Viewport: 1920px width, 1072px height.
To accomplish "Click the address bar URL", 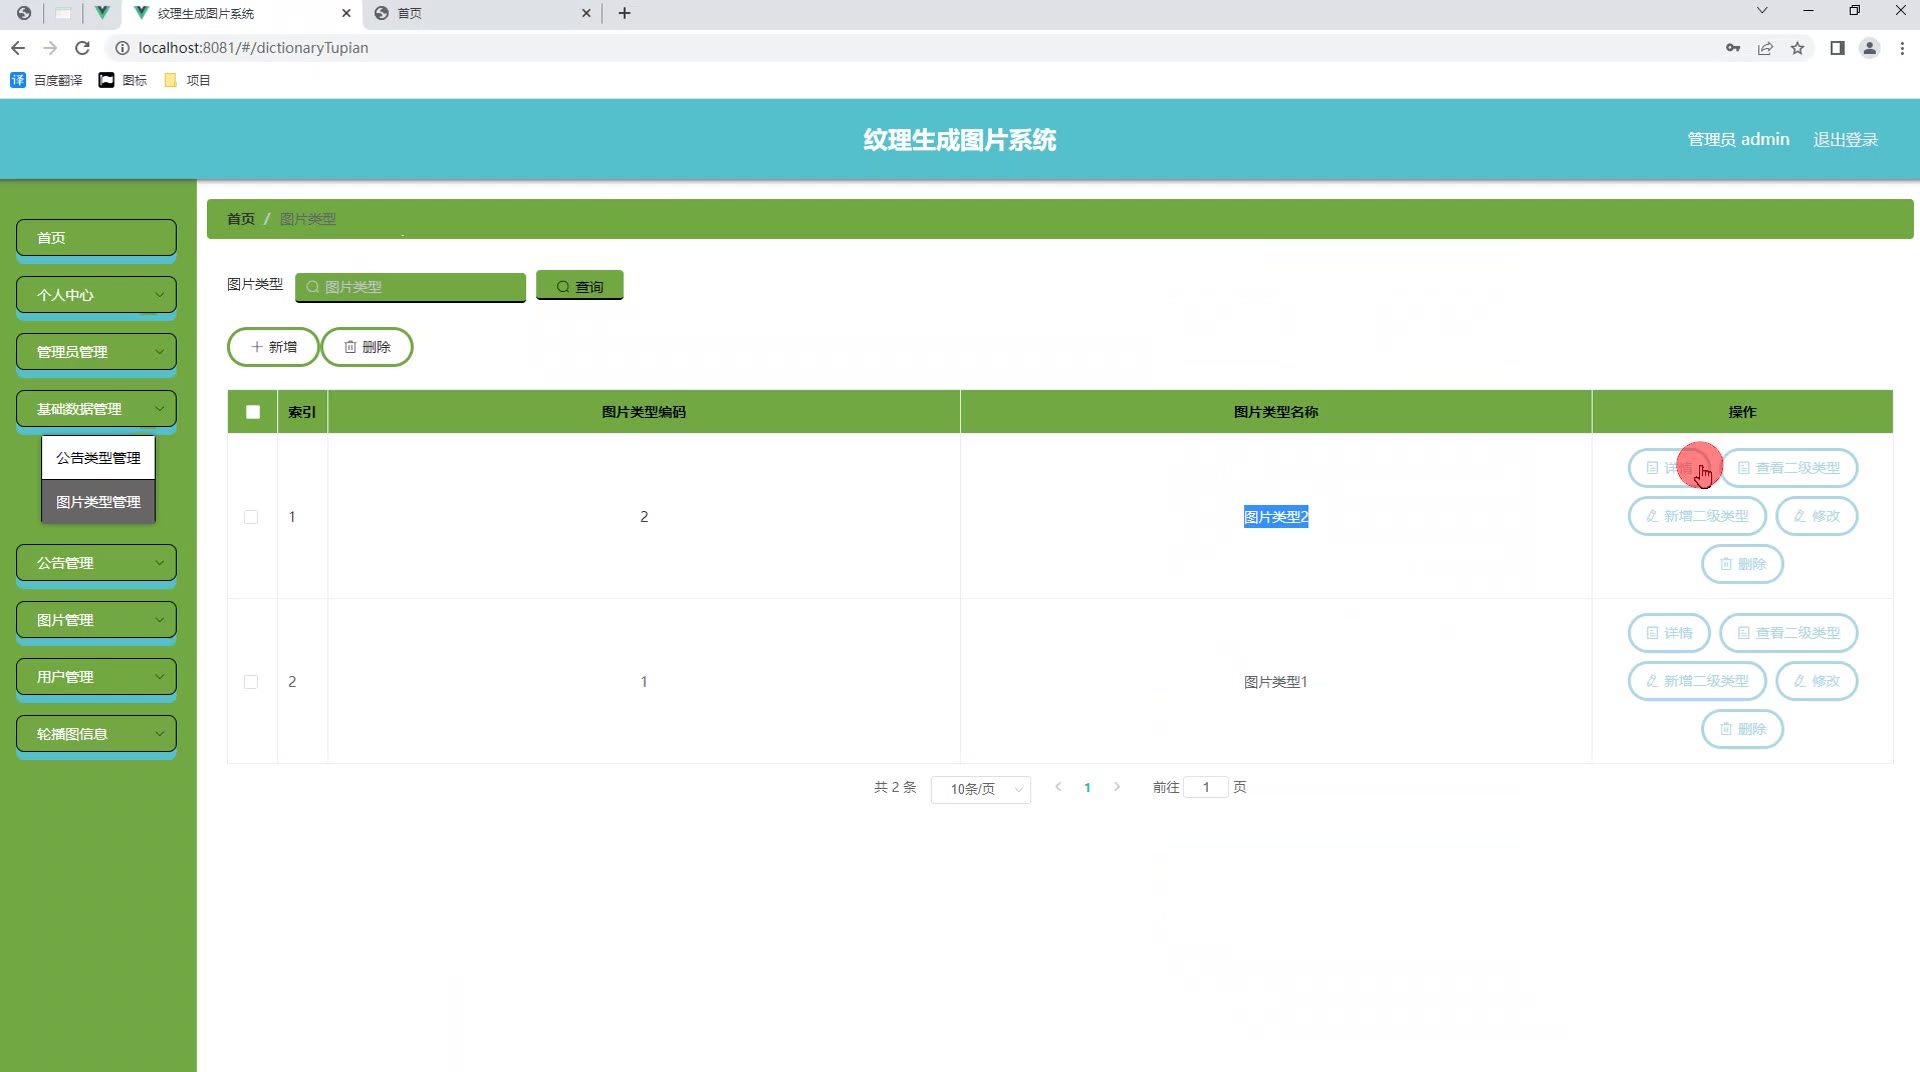I will coord(253,48).
